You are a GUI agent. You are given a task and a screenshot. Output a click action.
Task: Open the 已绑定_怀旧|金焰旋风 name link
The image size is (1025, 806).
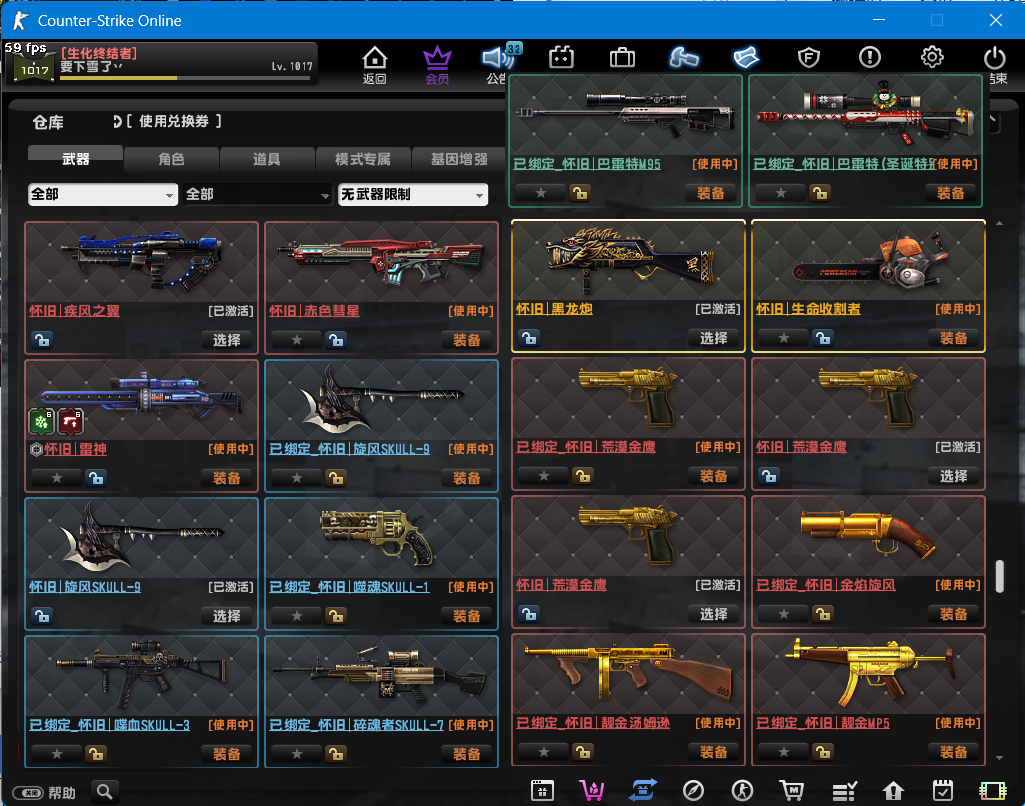826,585
